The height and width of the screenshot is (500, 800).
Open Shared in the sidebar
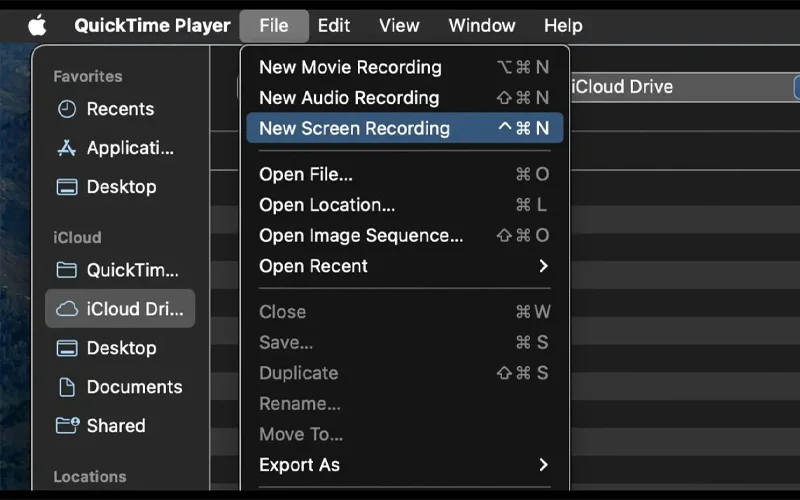pos(116,426)
